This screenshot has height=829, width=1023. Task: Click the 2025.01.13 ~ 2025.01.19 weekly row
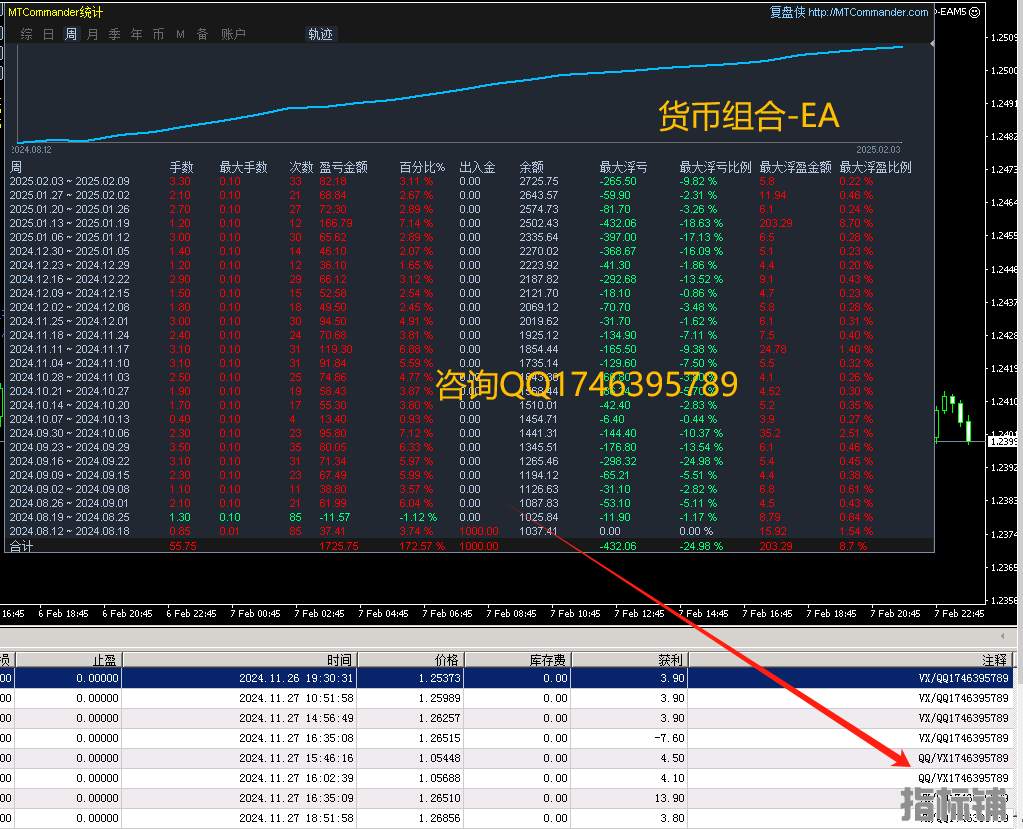[x=70, y=223]
